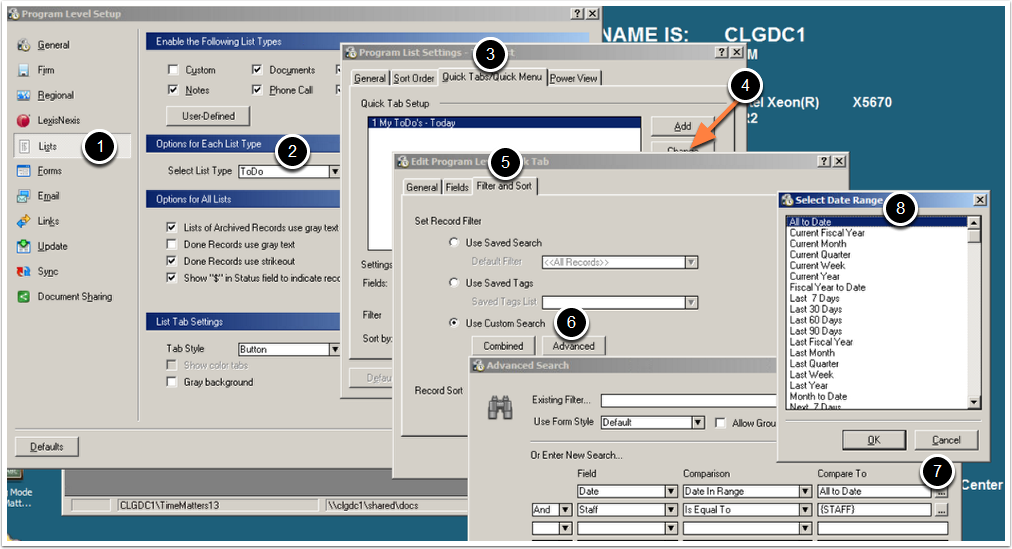Select '1 My ToDo's - Today' quick tab entry
This screenshot has width=1012, height=549.
pos(504,123)
